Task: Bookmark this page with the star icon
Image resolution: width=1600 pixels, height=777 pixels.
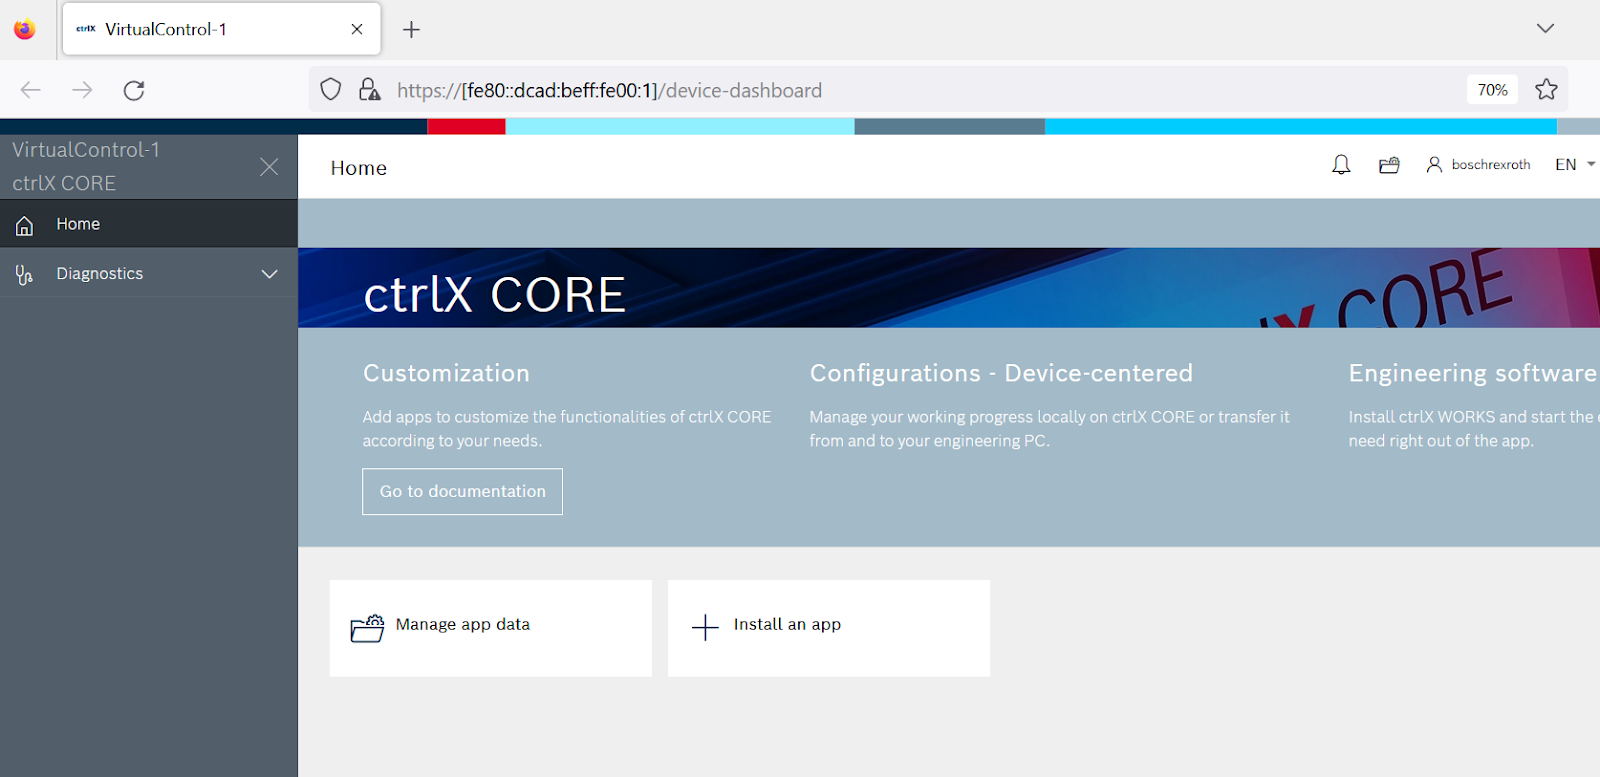Action: click(x=1546, y=90)
